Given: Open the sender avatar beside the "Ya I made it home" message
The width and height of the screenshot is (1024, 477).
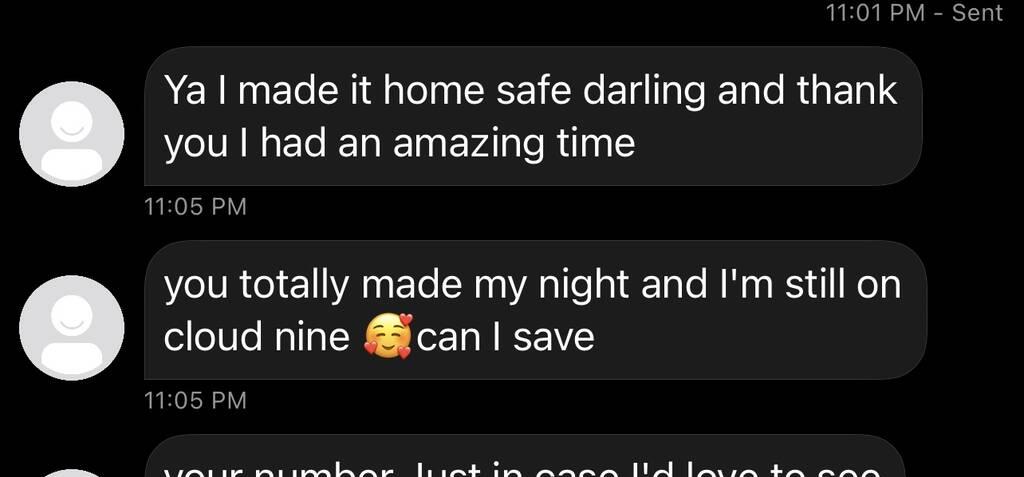Looking at the screenshot, I should pyautogui.click(x=72, y=134).
